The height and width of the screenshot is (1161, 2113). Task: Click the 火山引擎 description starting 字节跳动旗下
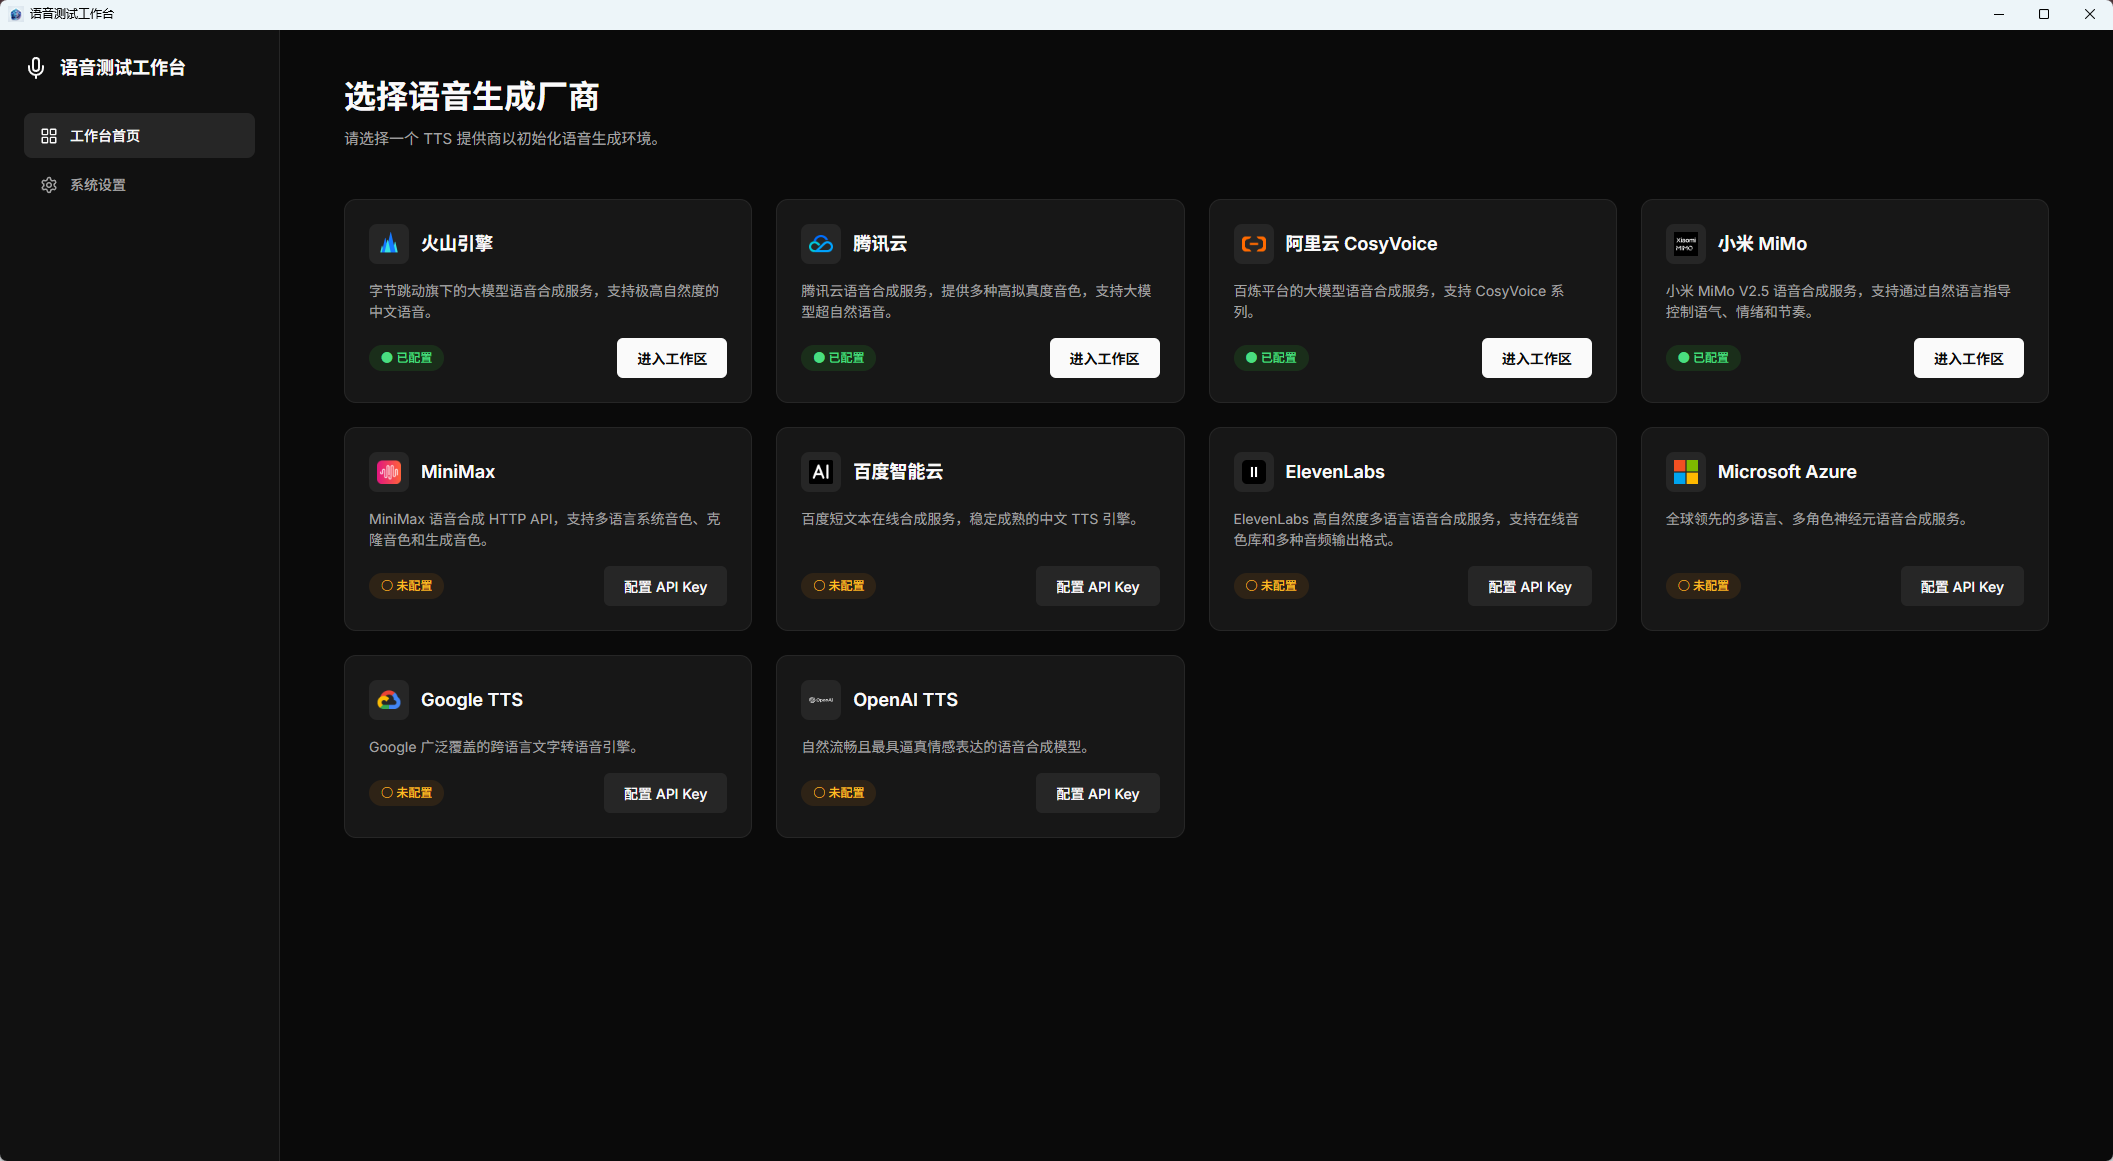(x=544, y=301)
